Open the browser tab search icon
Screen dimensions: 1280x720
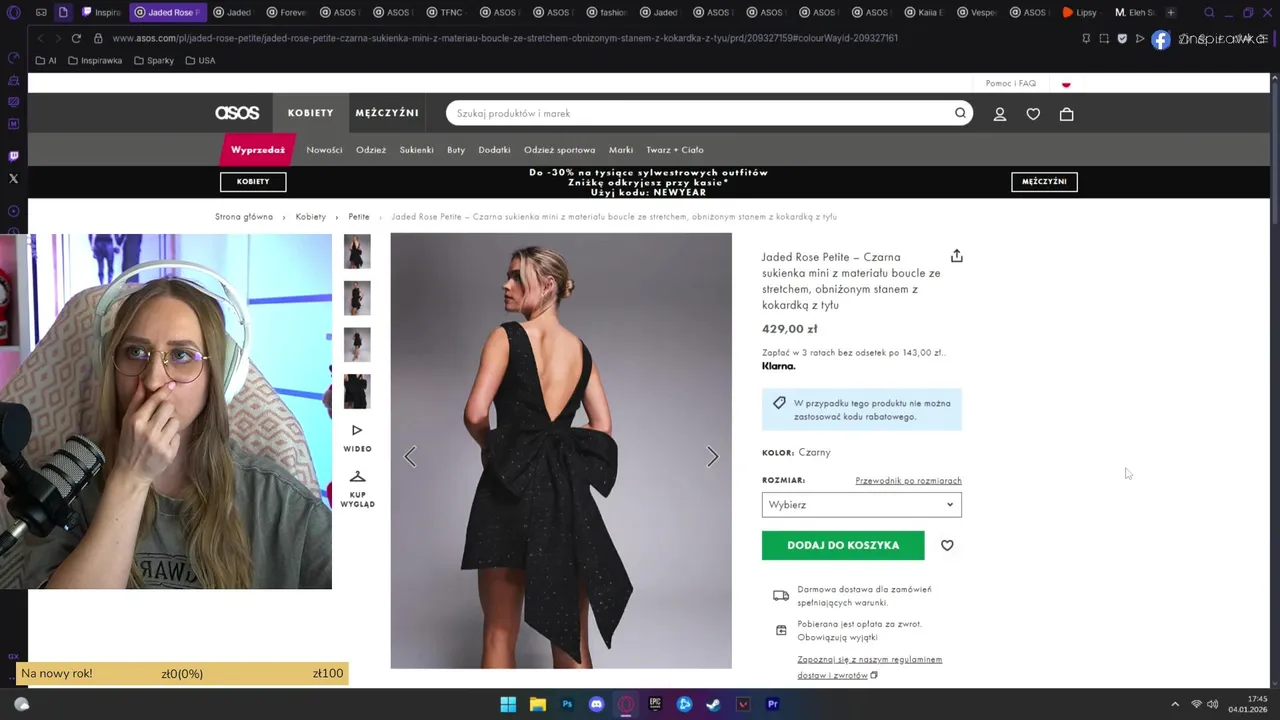pos(1209,12)
